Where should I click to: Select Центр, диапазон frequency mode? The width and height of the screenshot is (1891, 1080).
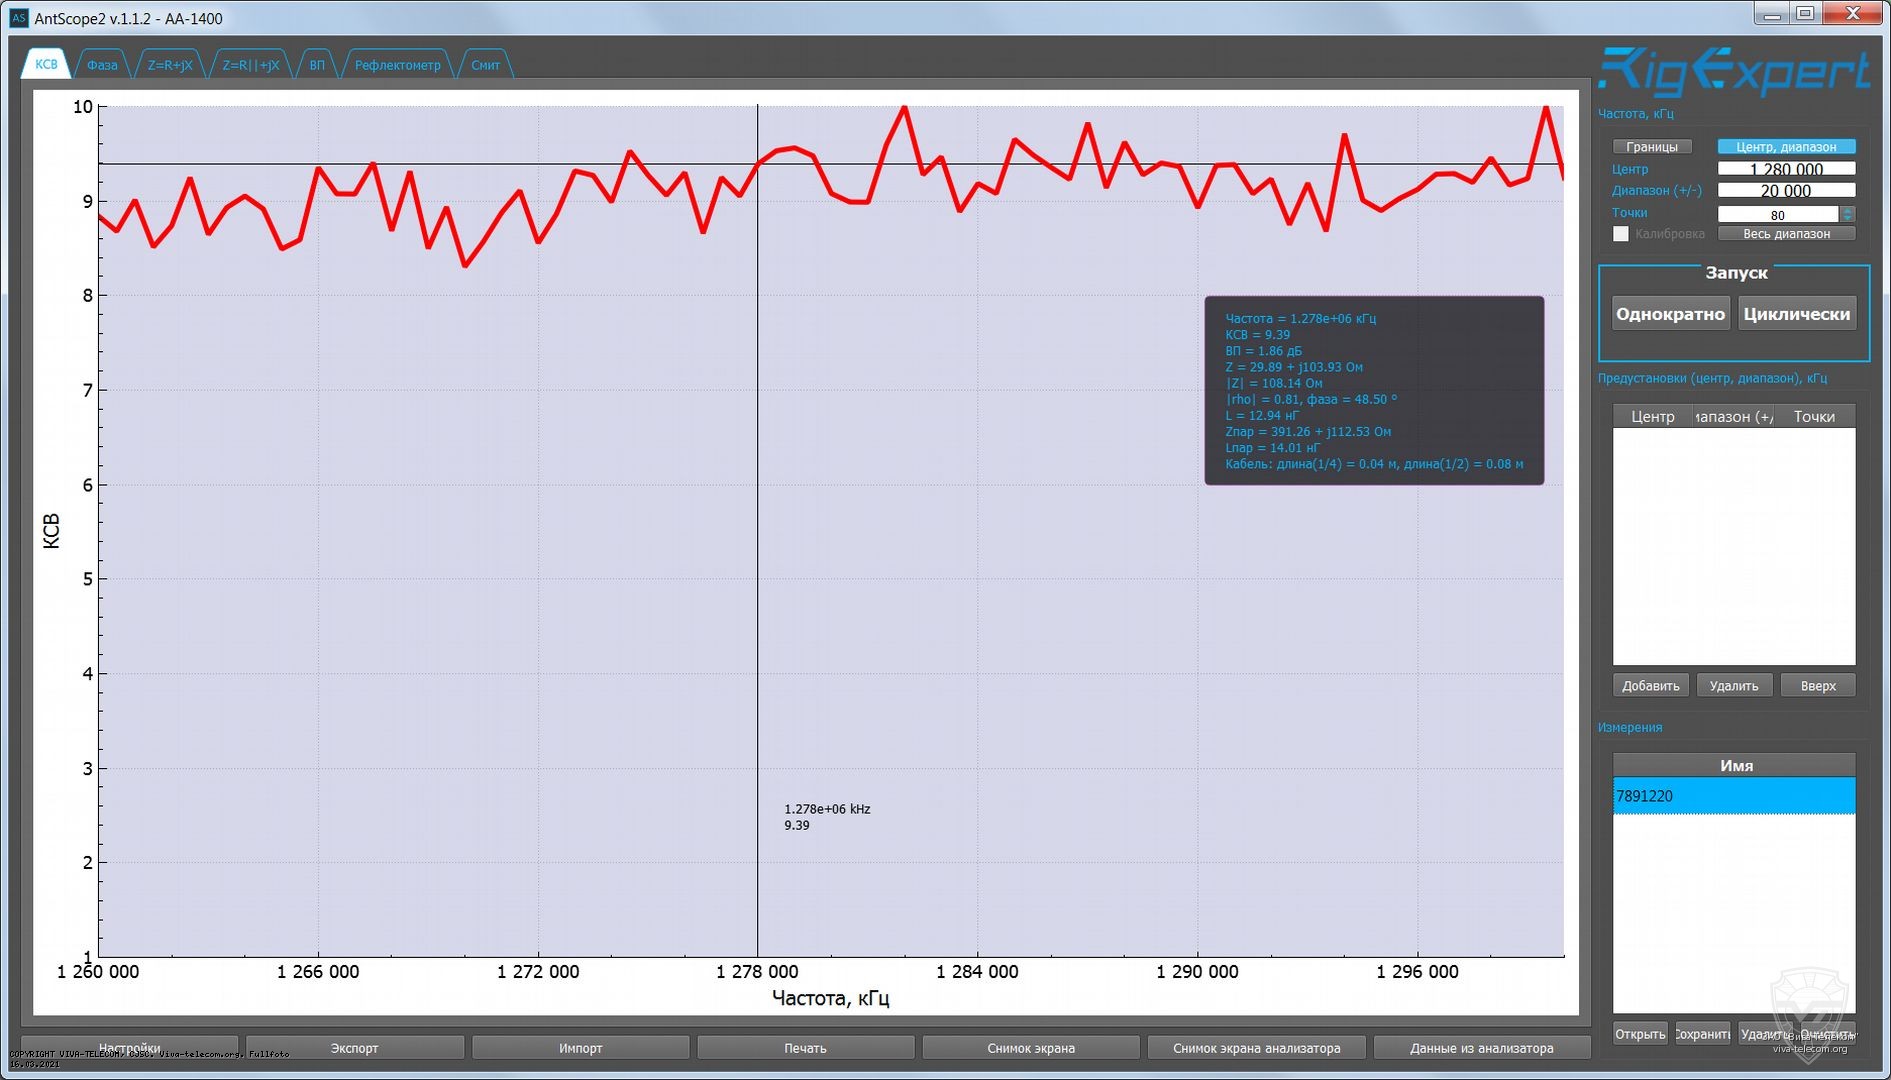[x=1785, y=147]
